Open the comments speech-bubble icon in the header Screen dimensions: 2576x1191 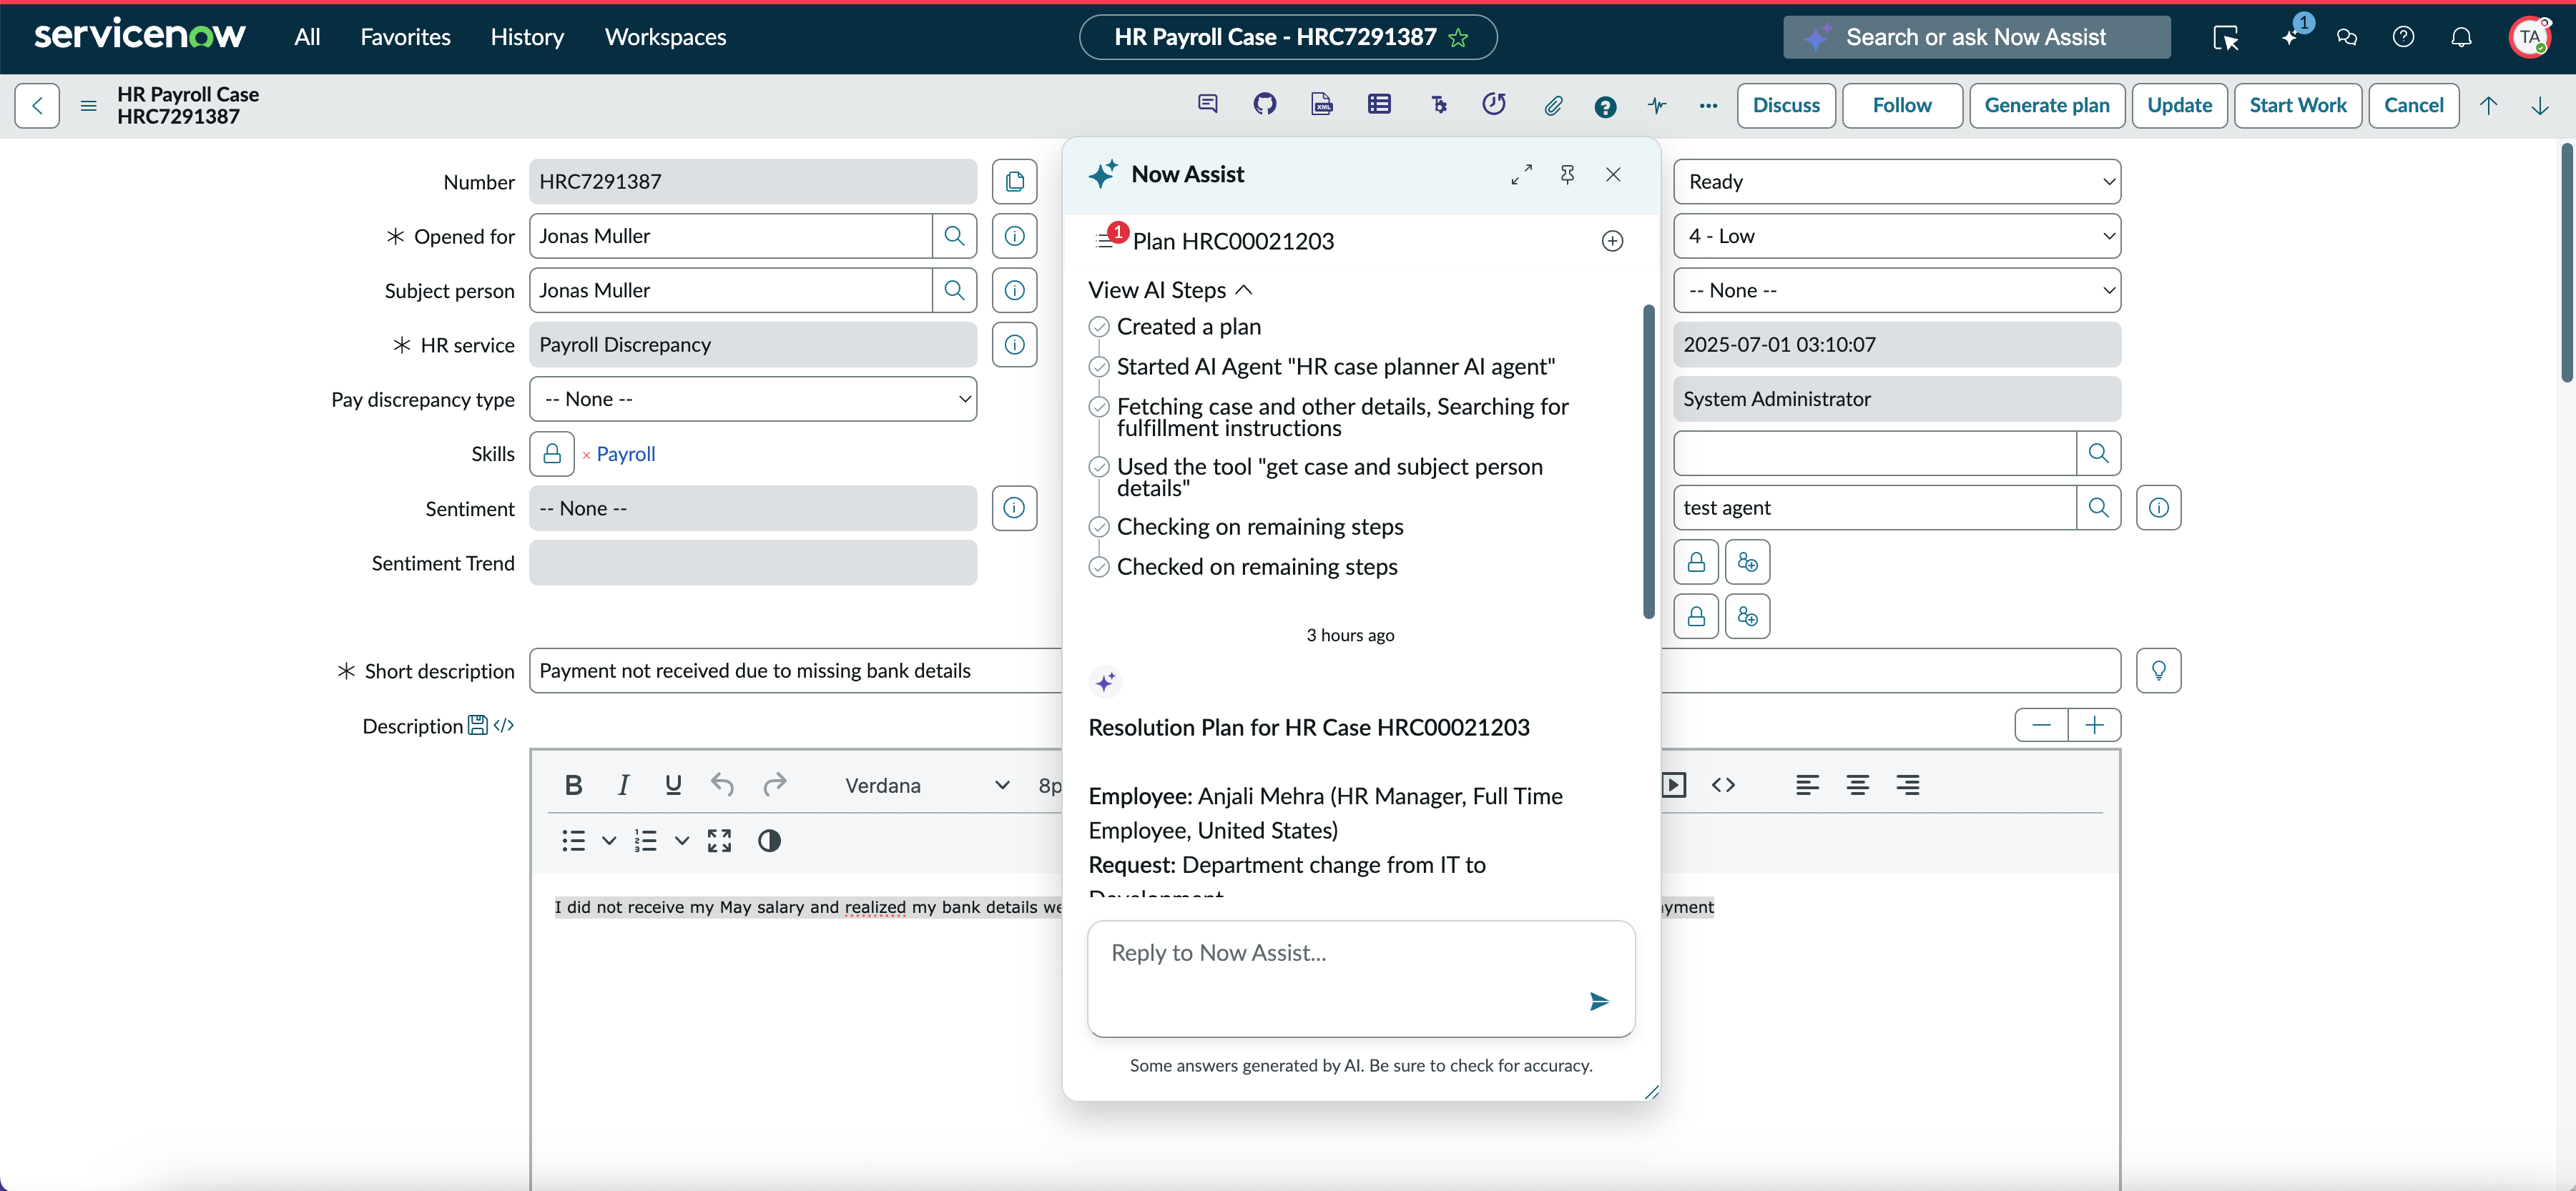1208,104
